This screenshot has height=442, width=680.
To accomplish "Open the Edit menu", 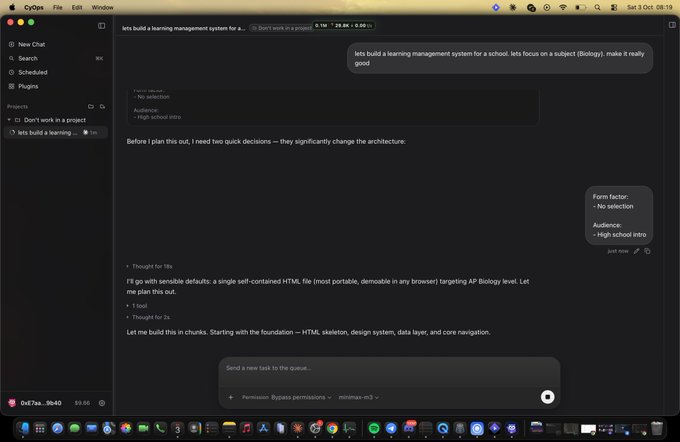I will point(77,7).
